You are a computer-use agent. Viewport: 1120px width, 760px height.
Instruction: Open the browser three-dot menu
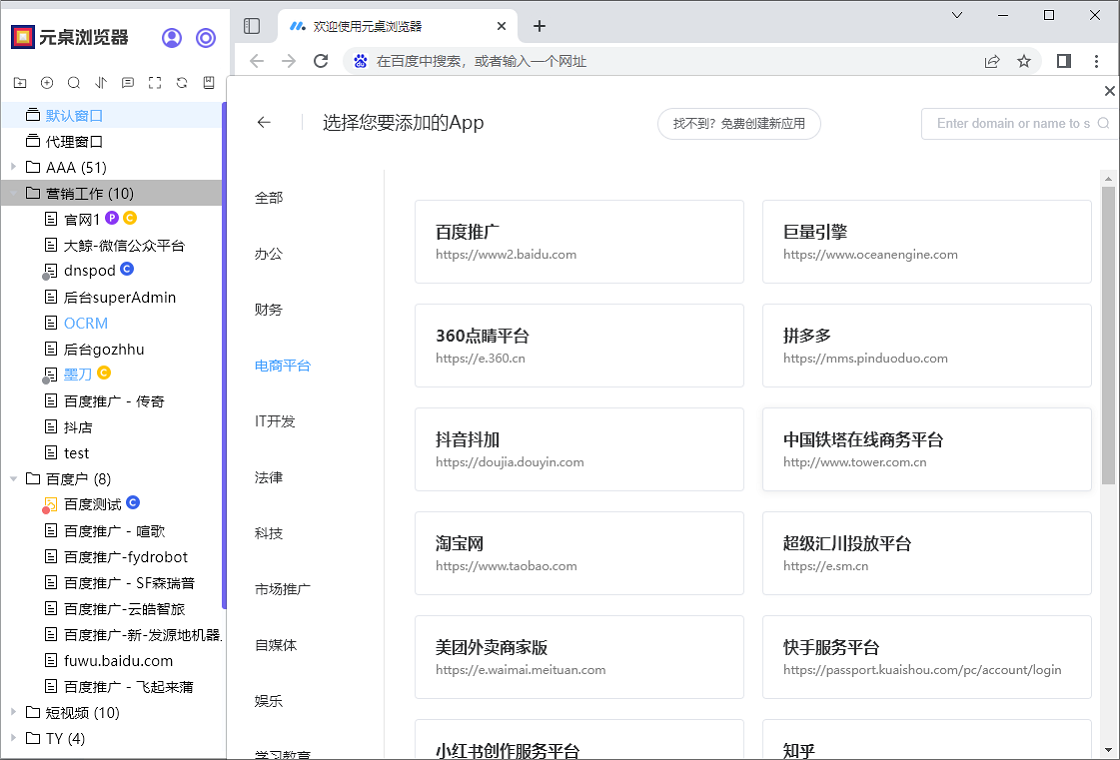click(x=1096, y=61)
